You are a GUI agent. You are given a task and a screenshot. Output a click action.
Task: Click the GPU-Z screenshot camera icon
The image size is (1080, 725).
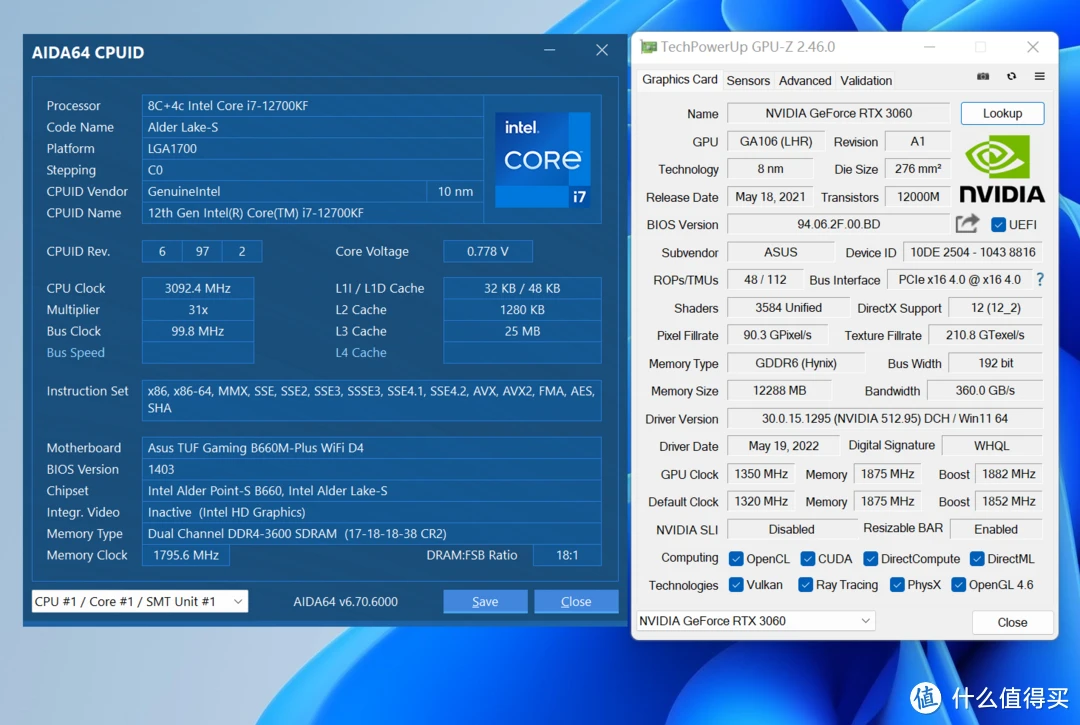pos(983,76)
